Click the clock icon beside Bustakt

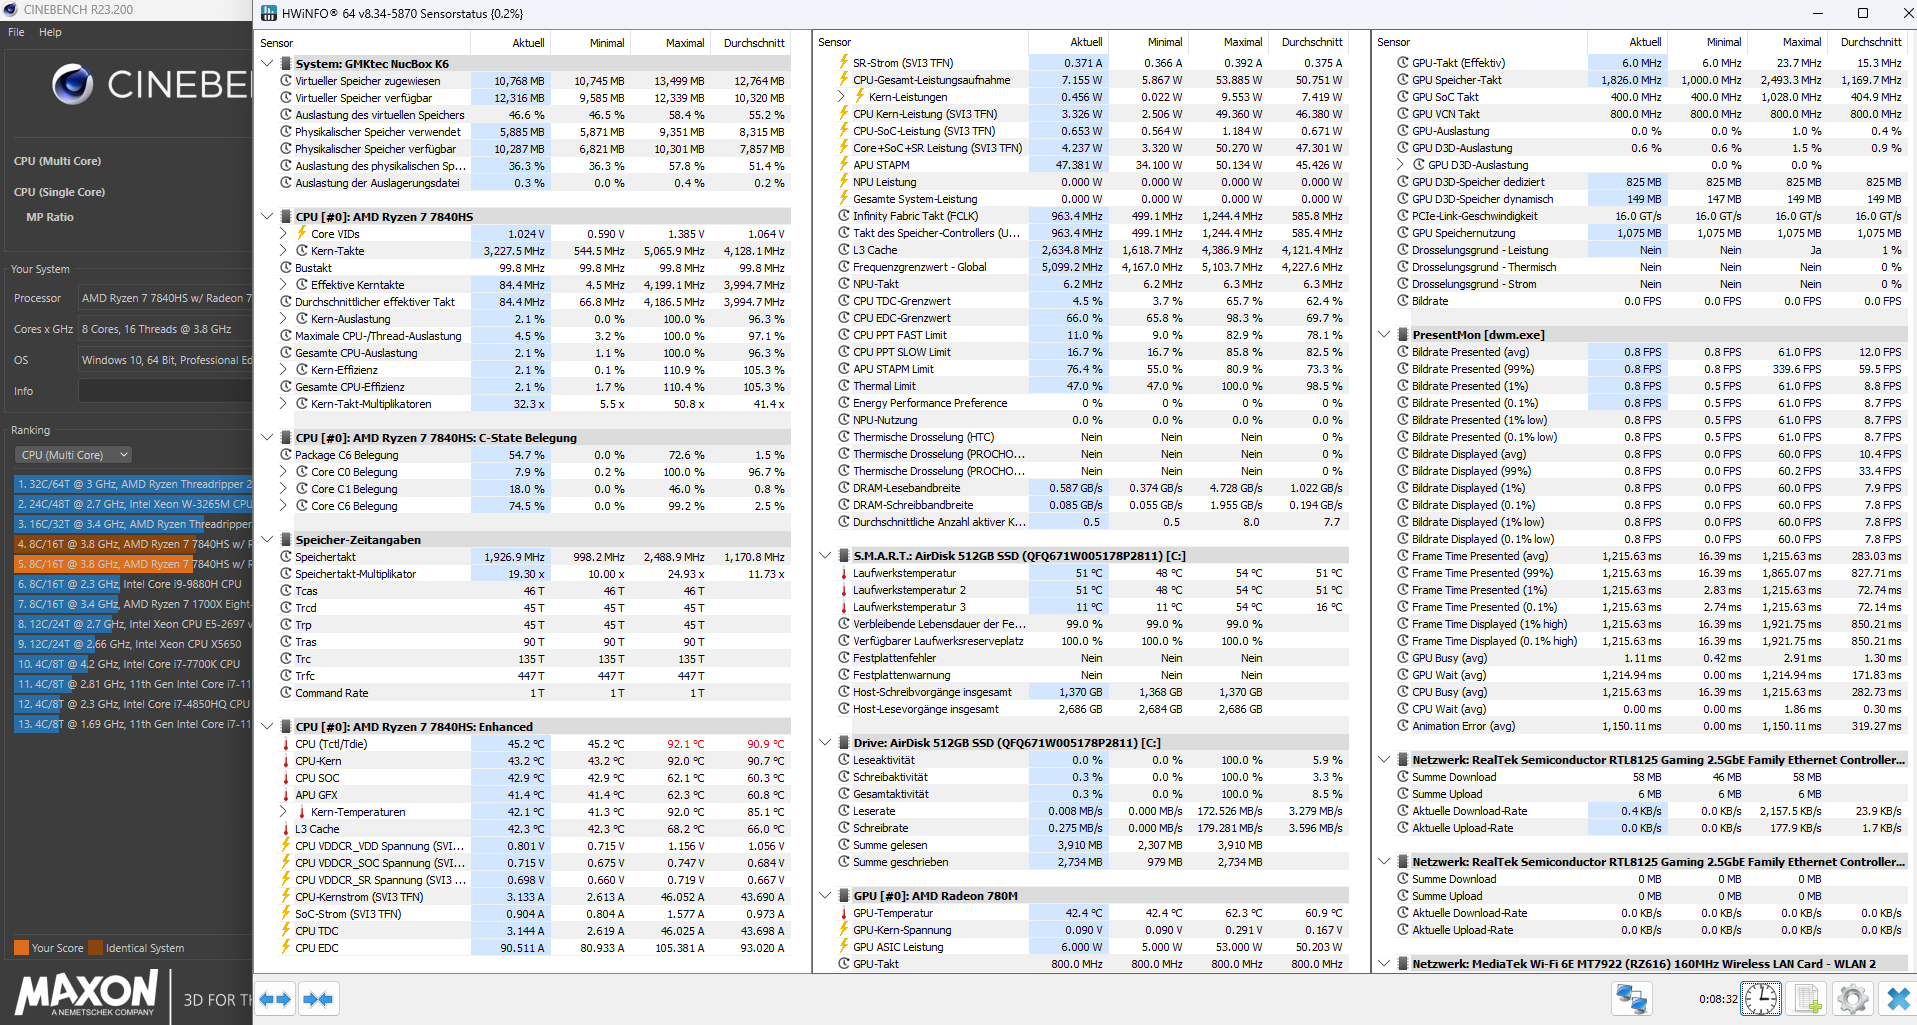pos(286,268)
